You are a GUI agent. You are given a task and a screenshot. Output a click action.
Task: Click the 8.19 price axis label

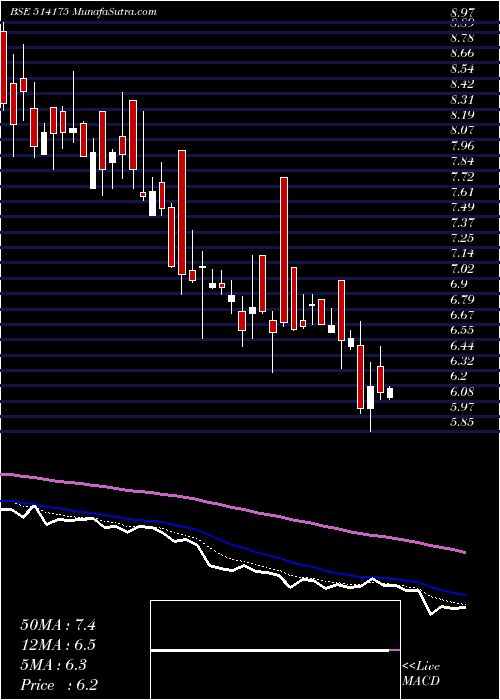(x=463, y=115)
